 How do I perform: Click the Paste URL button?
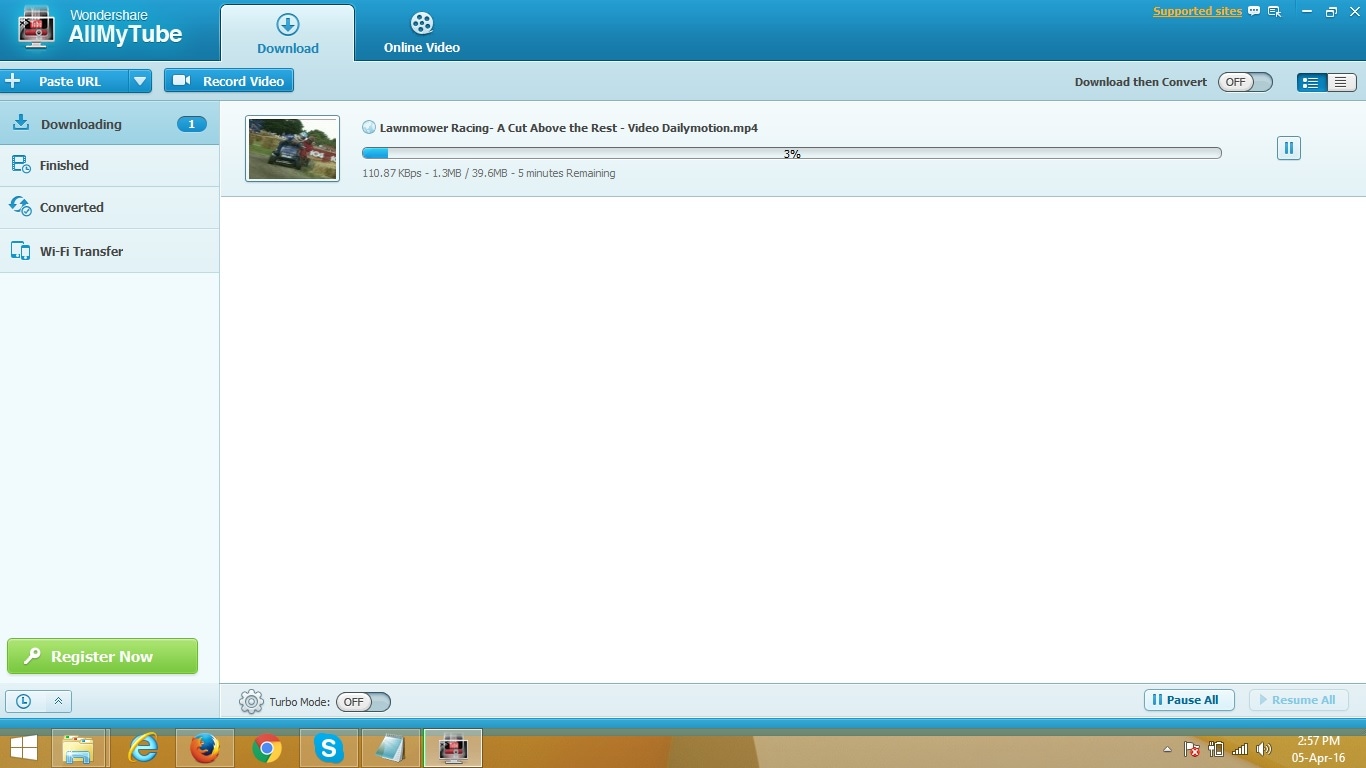[64, 81]
